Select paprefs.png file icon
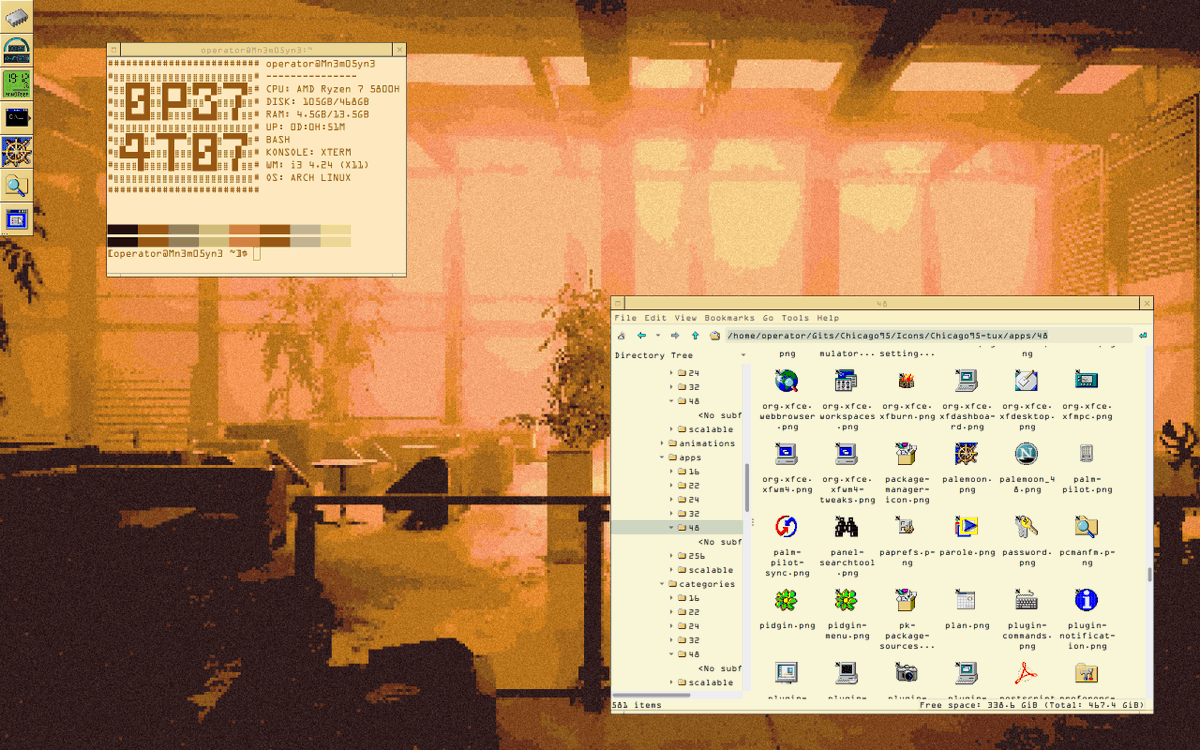 (x=906, y=526)
